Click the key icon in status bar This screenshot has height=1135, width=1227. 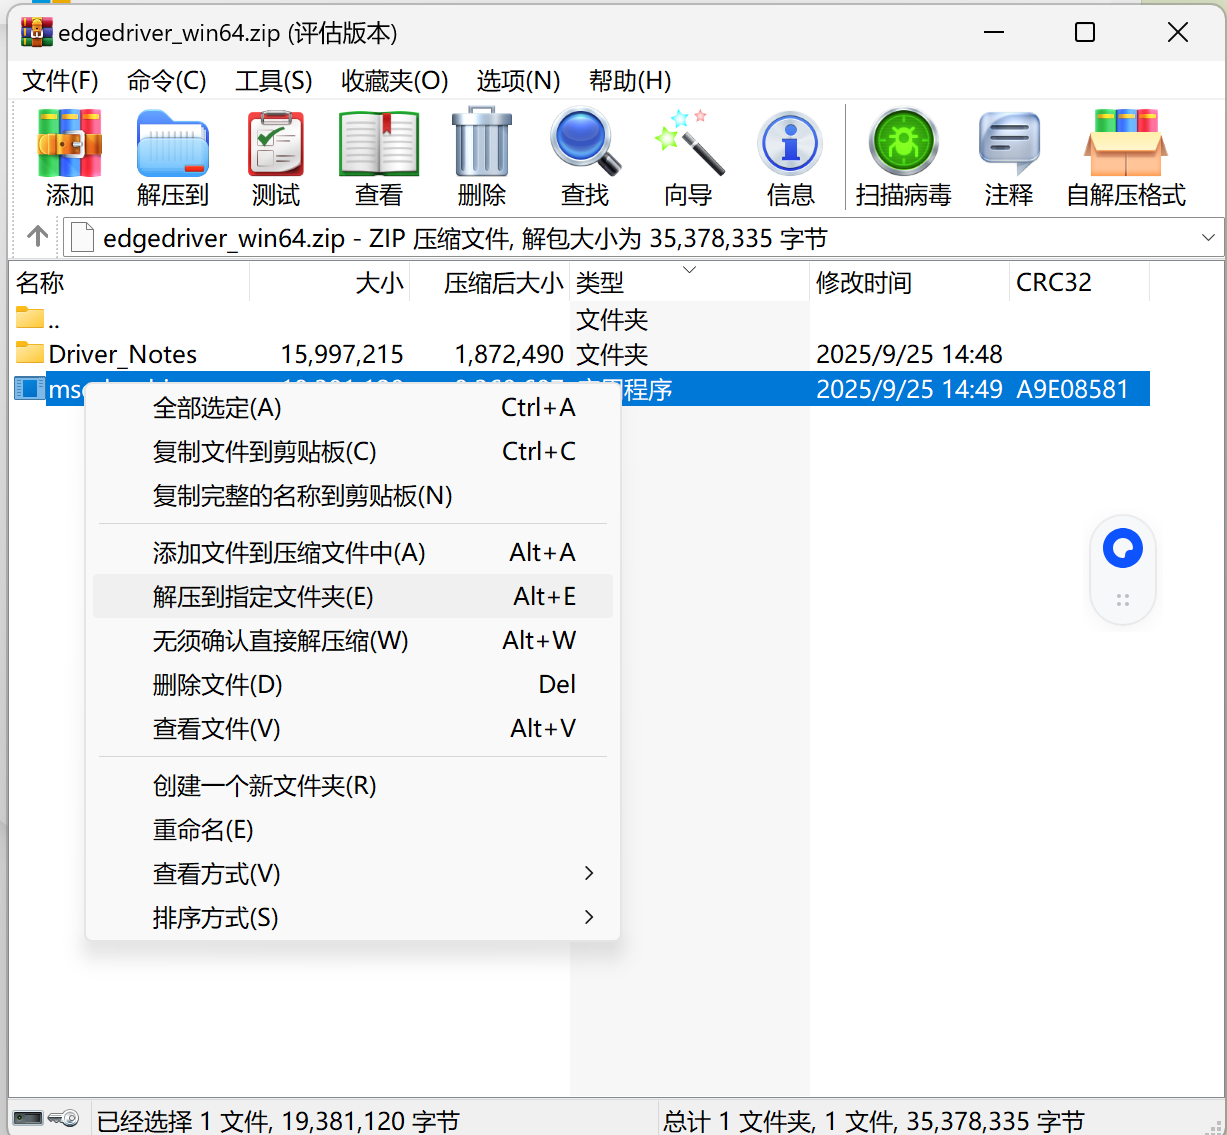64,1118
